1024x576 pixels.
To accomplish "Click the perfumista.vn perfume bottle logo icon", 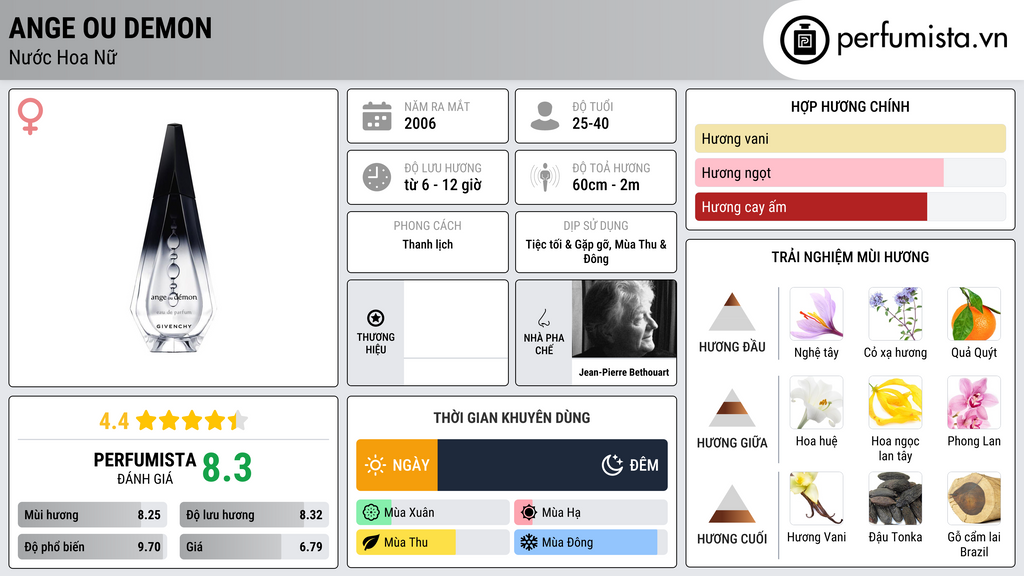I will [x=804, y=40].
